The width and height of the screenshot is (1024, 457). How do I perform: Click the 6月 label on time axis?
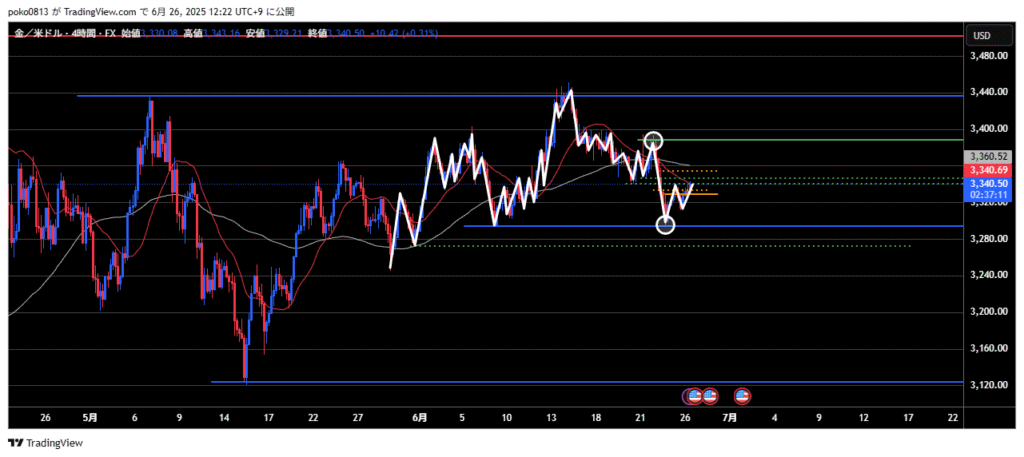420,416
